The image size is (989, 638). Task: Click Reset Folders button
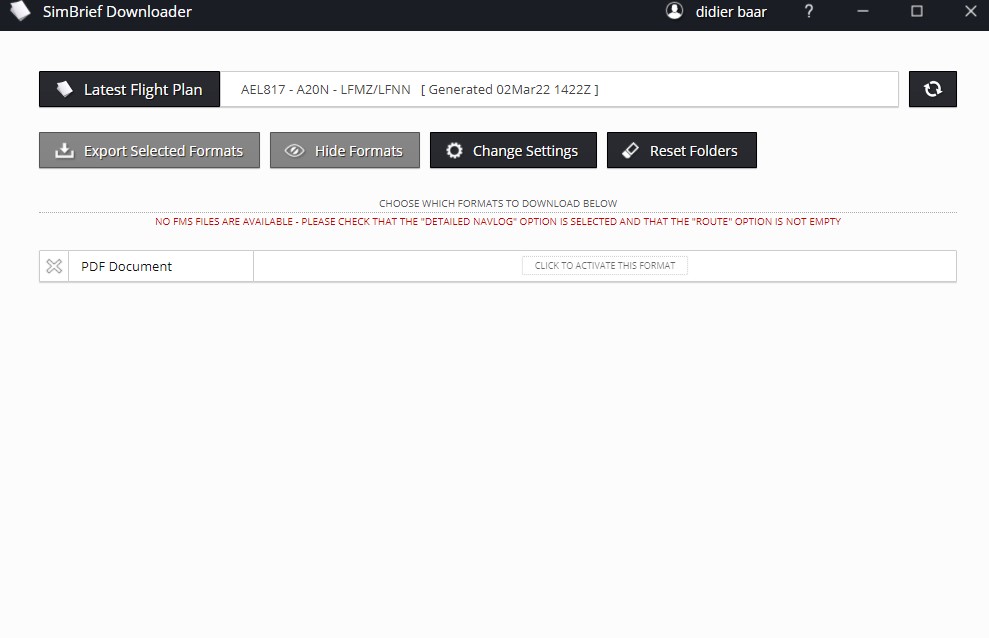click(x=681, y=150)
